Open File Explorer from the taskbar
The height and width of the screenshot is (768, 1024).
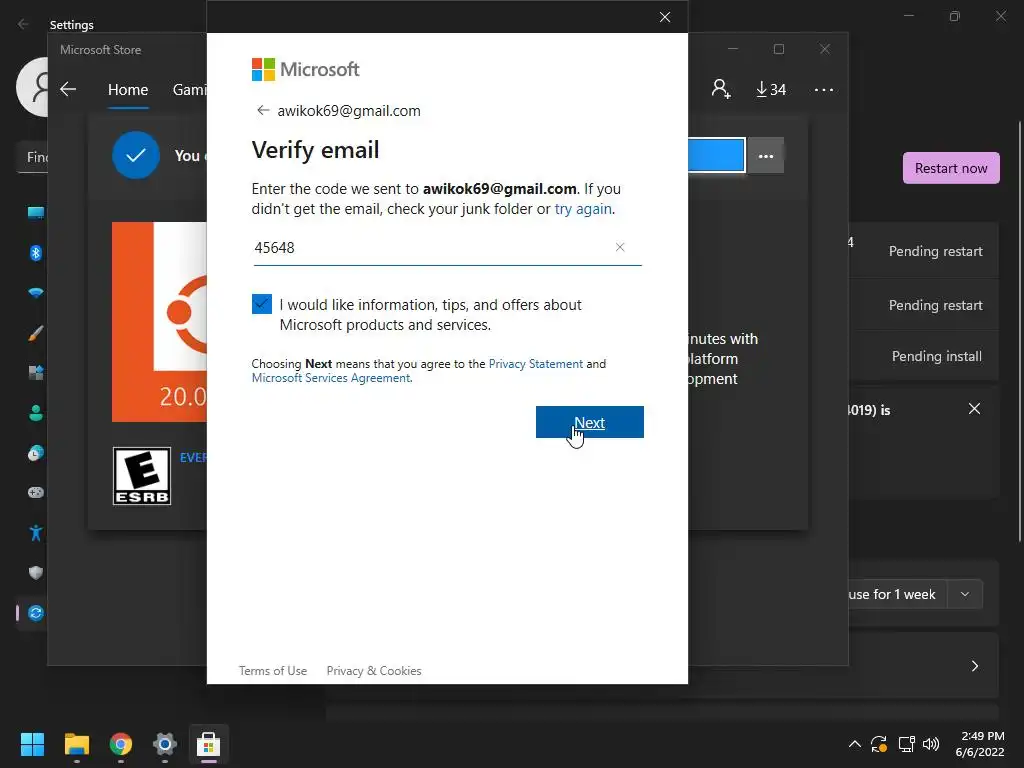[x=76, y=744]
